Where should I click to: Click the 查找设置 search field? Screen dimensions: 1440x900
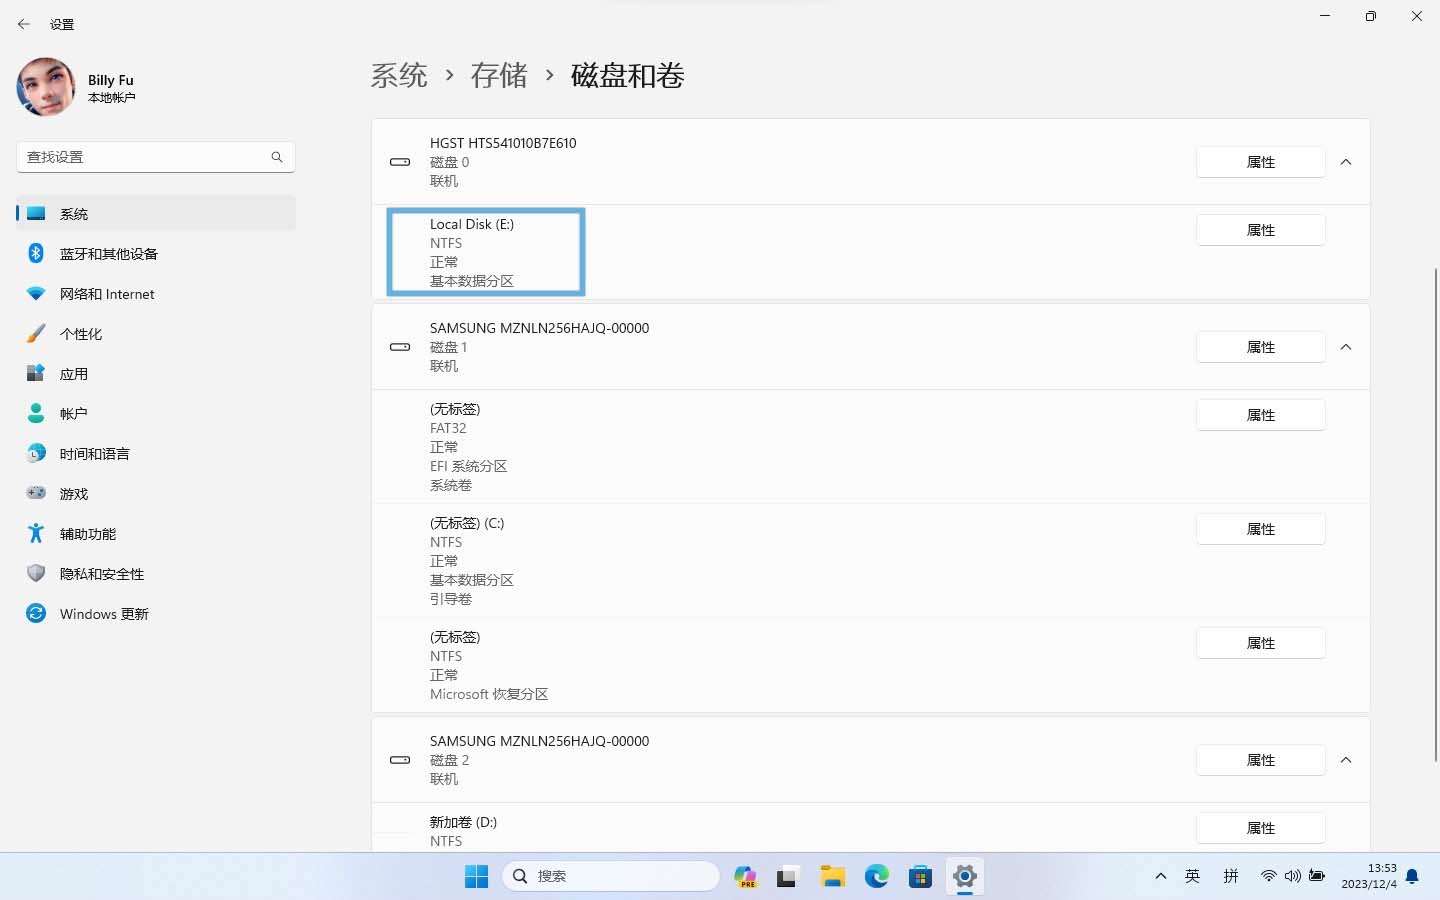156,157
